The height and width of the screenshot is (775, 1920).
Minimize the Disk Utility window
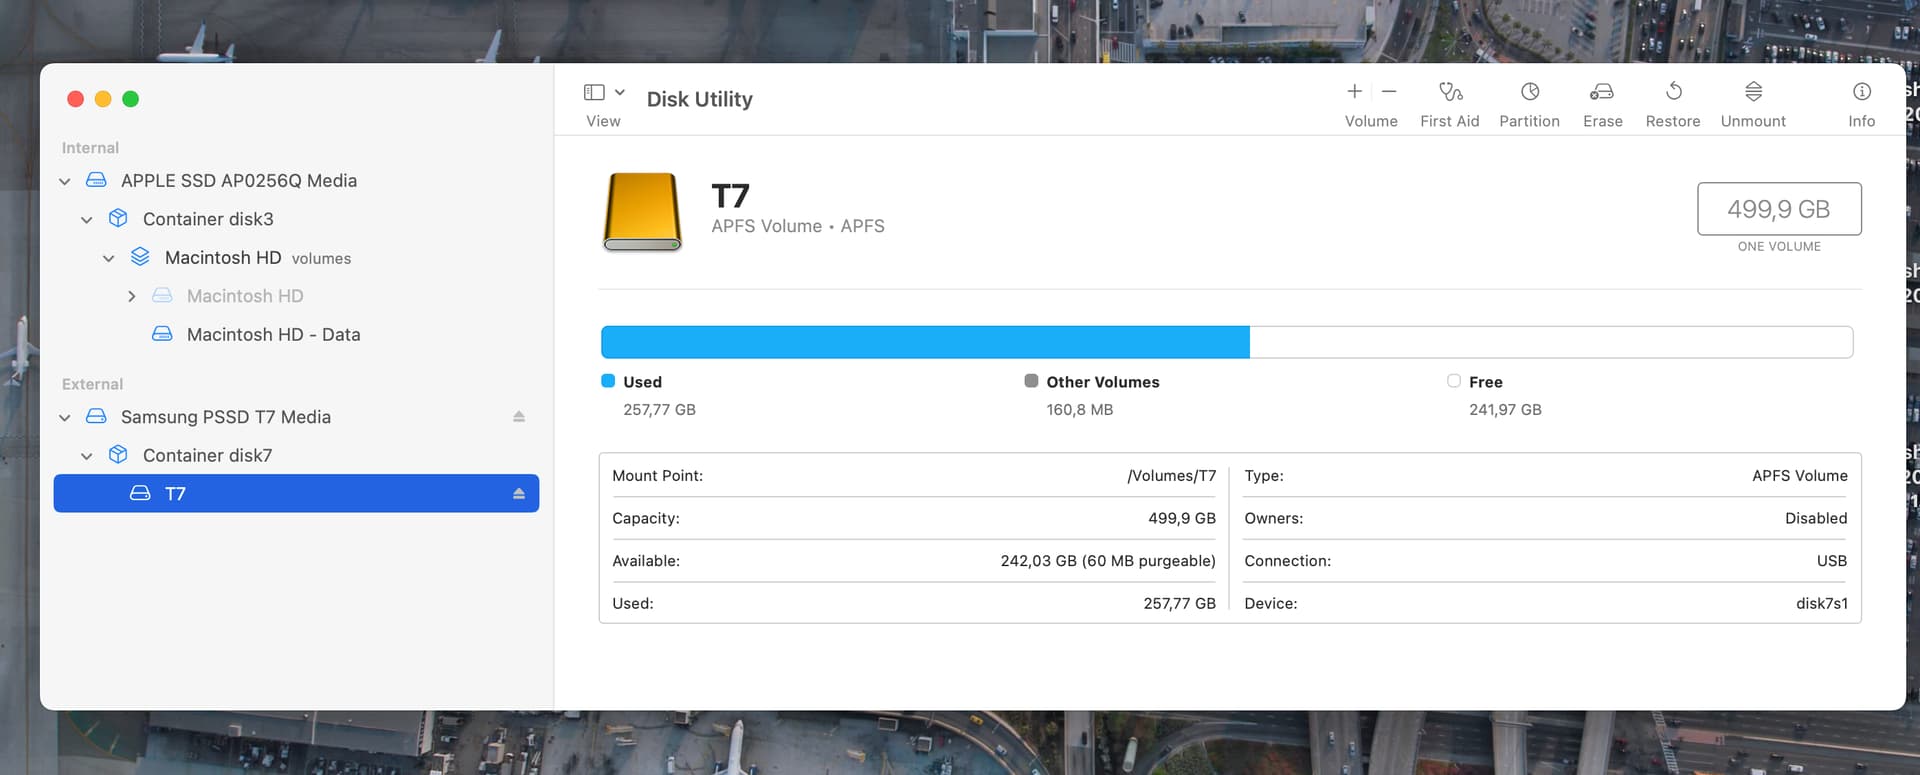pos(103,99)
